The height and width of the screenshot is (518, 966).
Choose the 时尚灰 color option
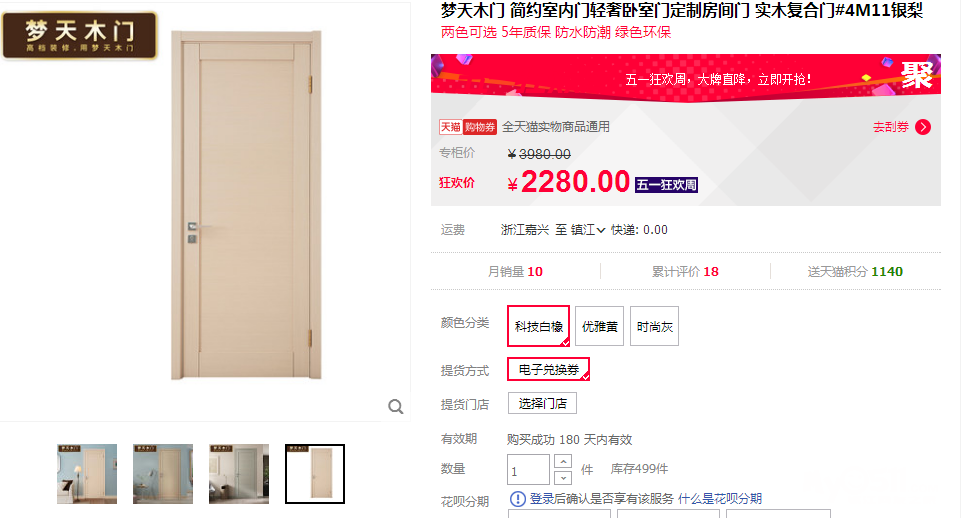pos(654,326)
